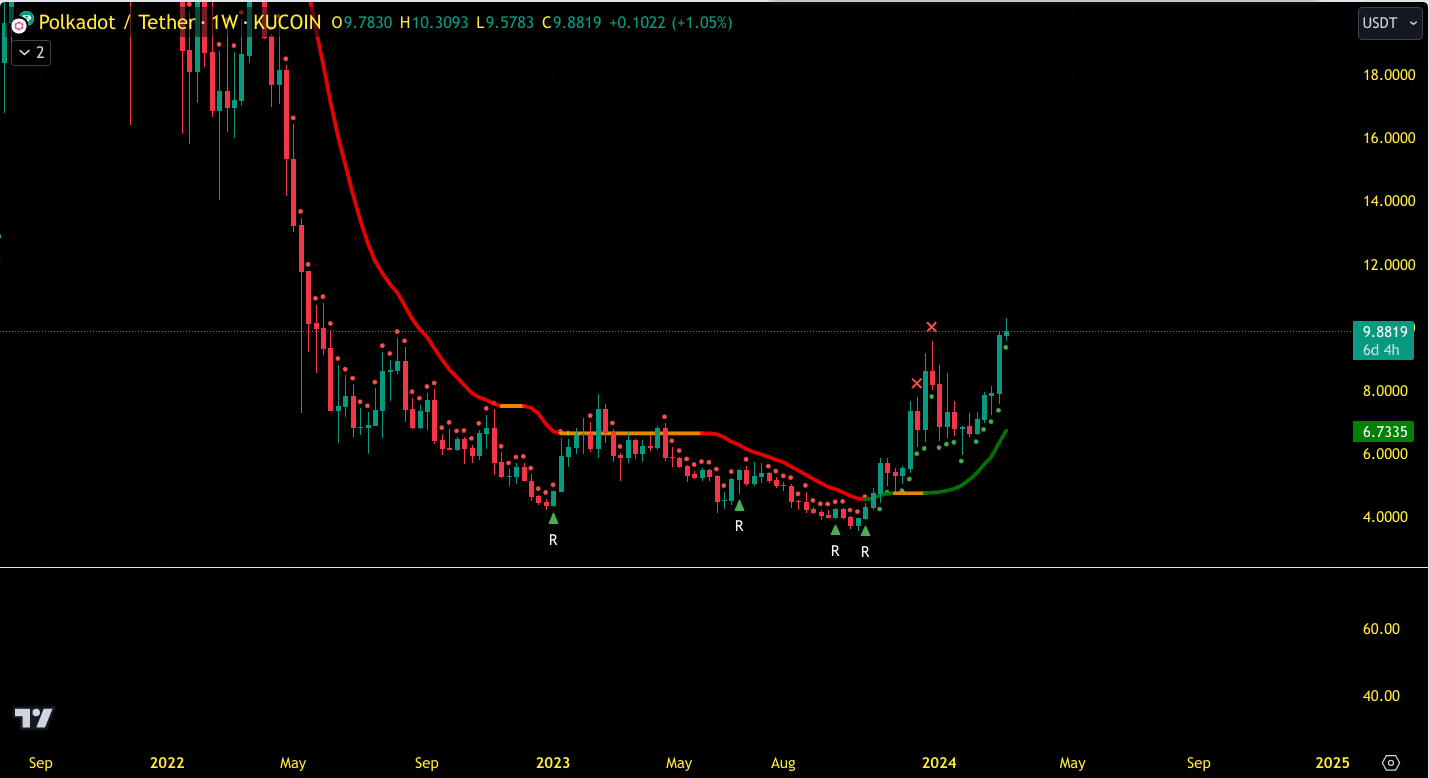Click the rightmost R label
Image resolution: width=1429 pixels, height=778 pixels.
tap(865, 551)
